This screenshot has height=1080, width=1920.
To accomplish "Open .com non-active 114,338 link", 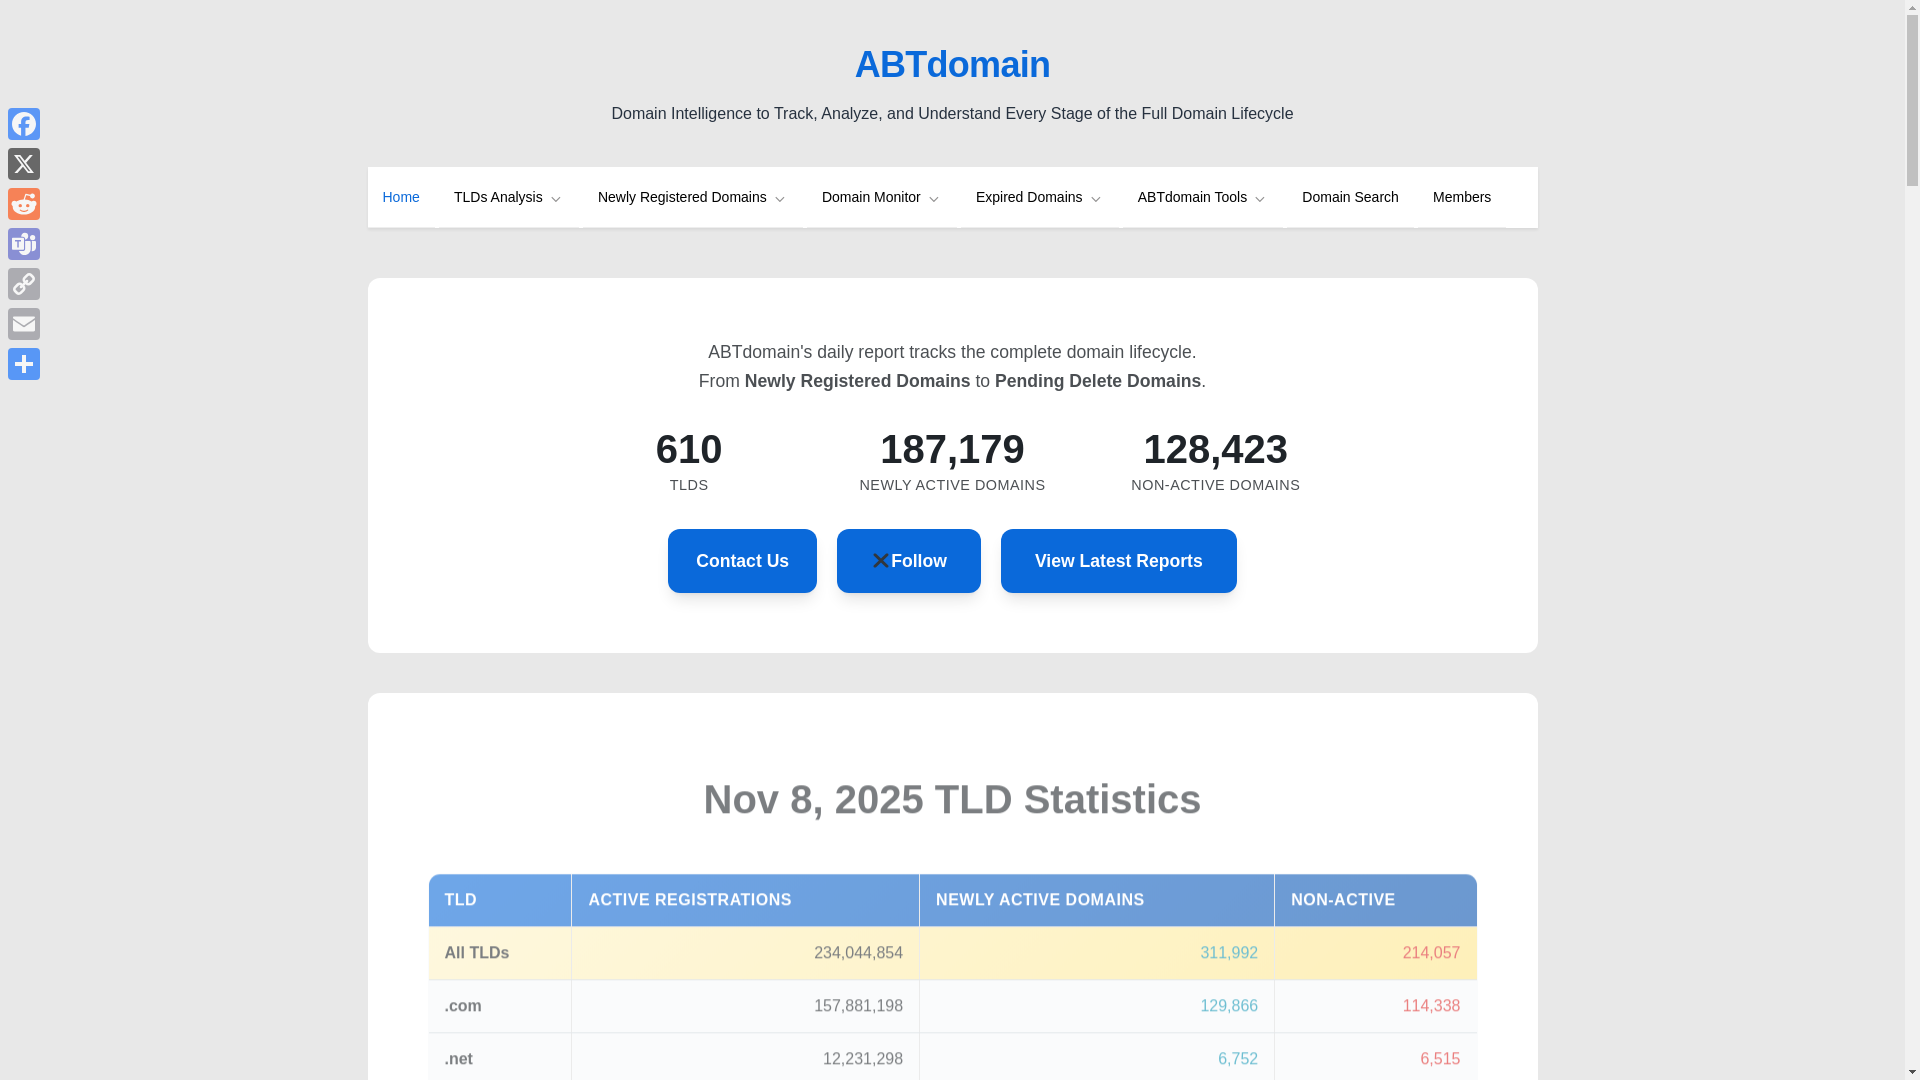I will (x=1431, y=1006).
